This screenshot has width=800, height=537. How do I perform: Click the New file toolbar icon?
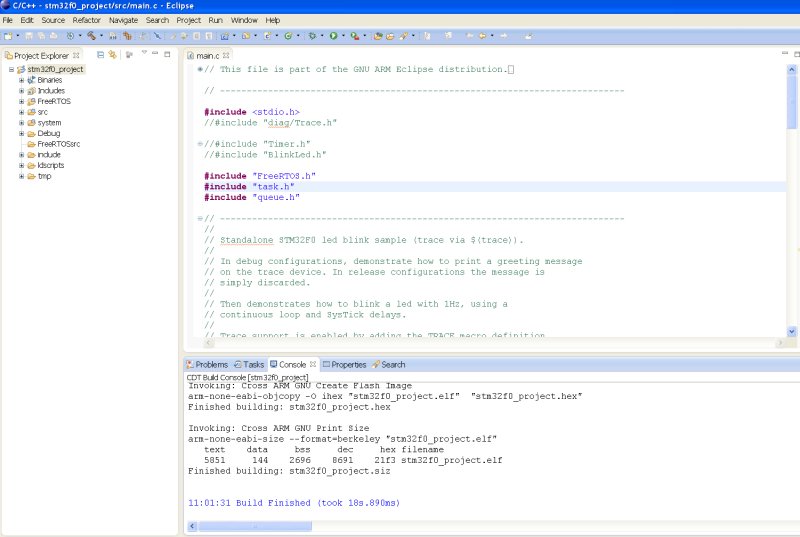click(x=8, y=36)
